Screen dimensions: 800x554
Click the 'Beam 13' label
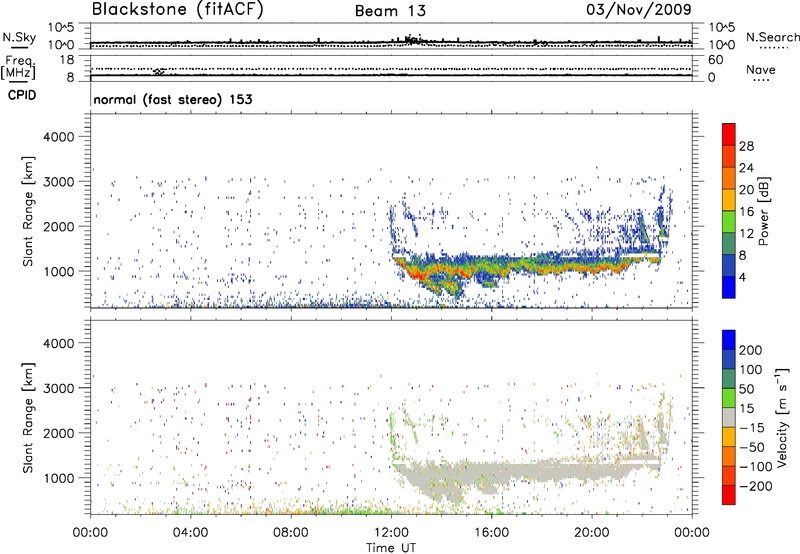point(390,11)
